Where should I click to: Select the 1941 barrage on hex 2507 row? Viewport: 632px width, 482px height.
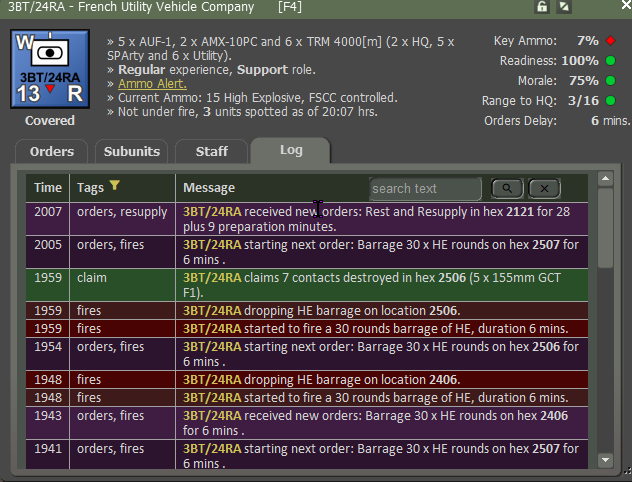point(307,455)
